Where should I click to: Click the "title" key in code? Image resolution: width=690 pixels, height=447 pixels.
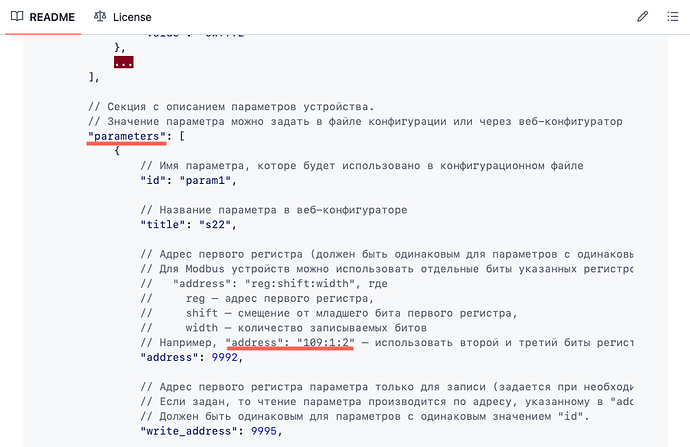(163, 224)
